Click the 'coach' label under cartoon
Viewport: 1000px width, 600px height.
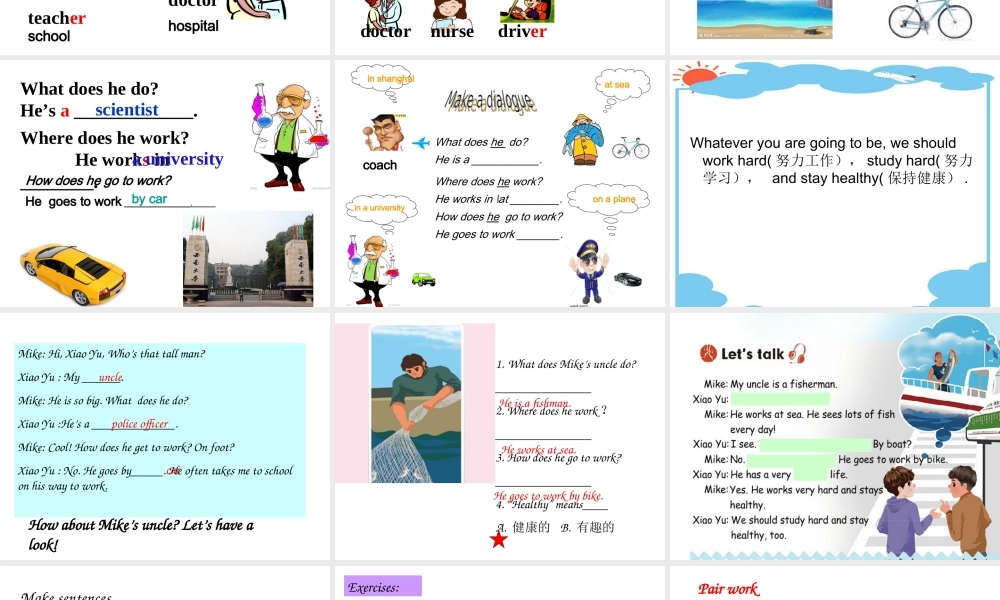pyautogui.click(x=379, y=165)
